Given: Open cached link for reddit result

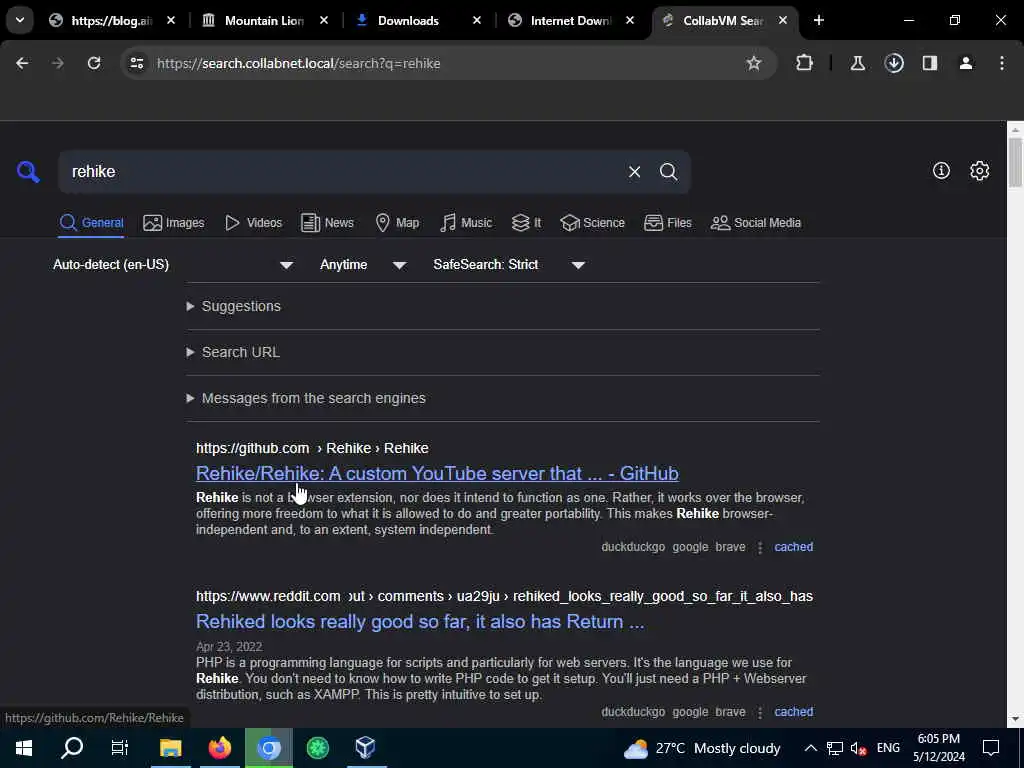Looking at the screenshot, I should [x=793, y=712].
